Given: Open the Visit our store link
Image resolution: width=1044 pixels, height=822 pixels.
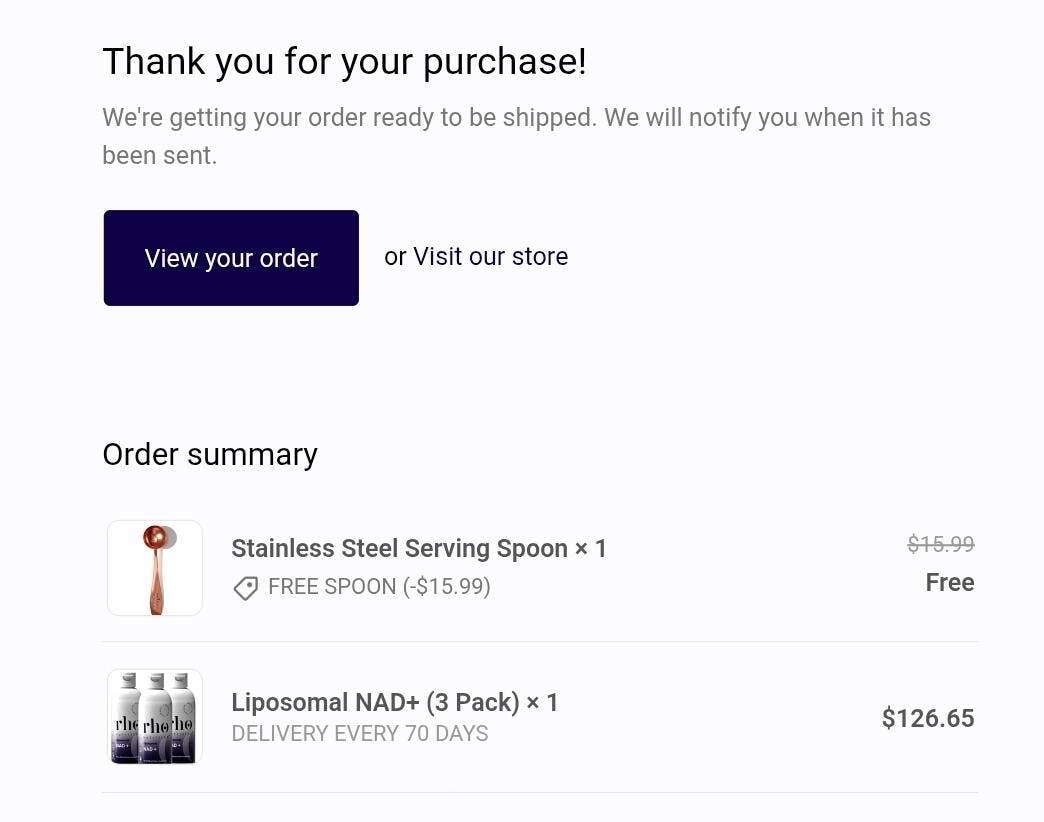Looking at the screenshot, I should (x=490, y=256).
